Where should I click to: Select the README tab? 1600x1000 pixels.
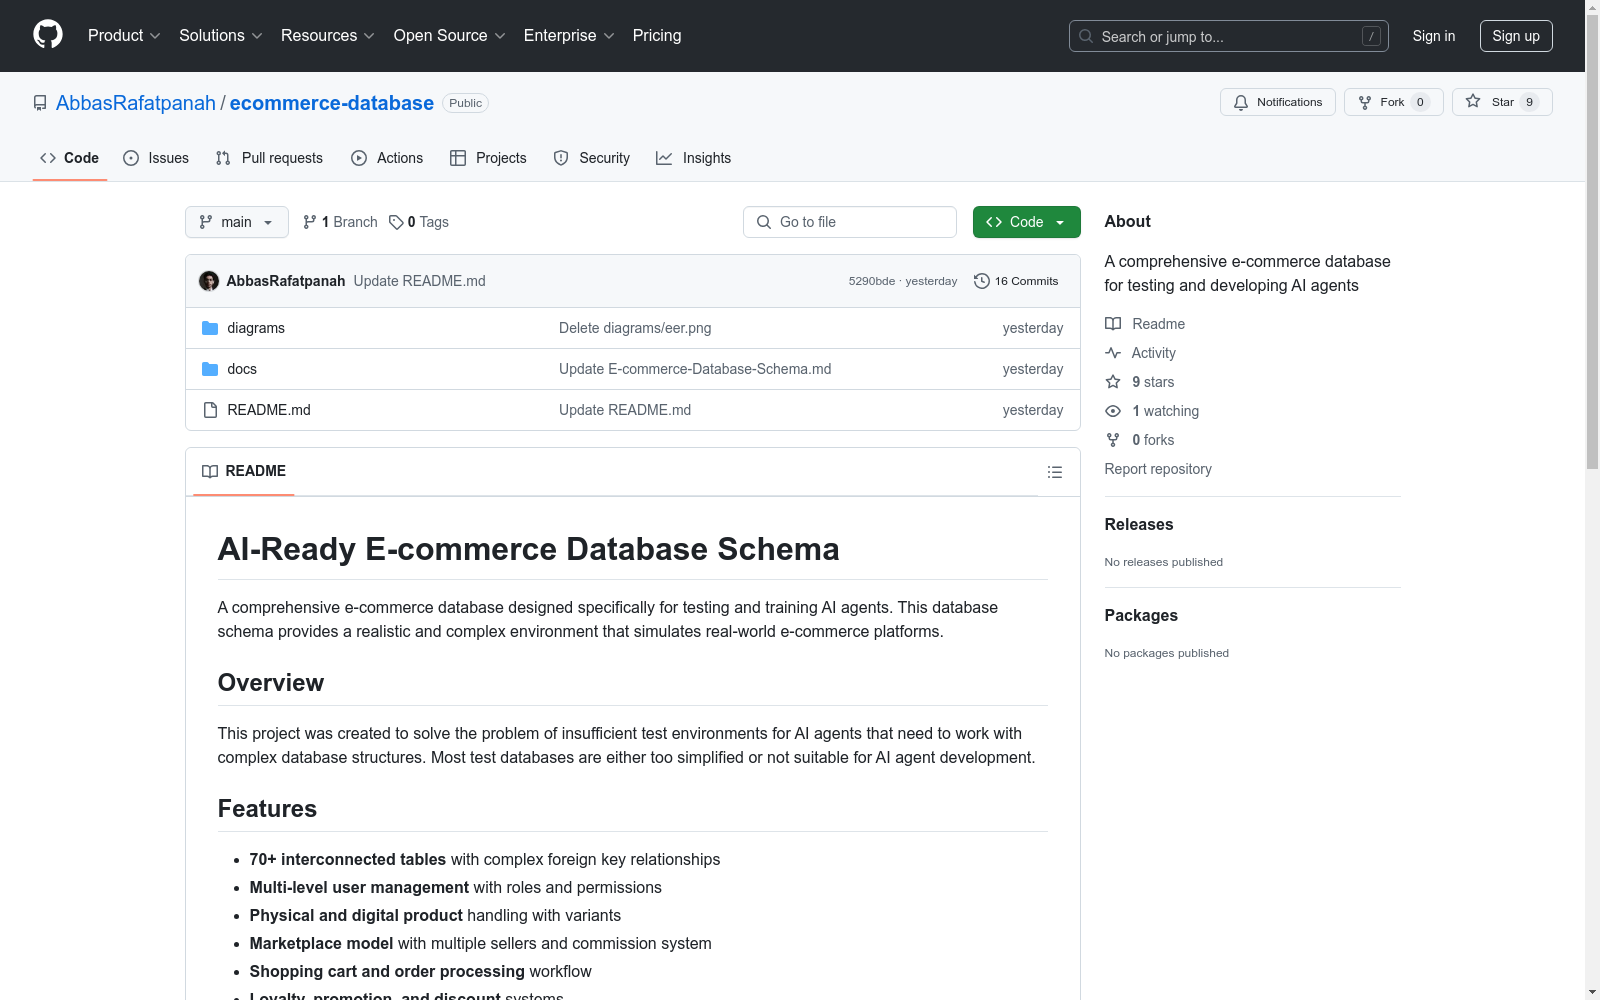point(244,471)
